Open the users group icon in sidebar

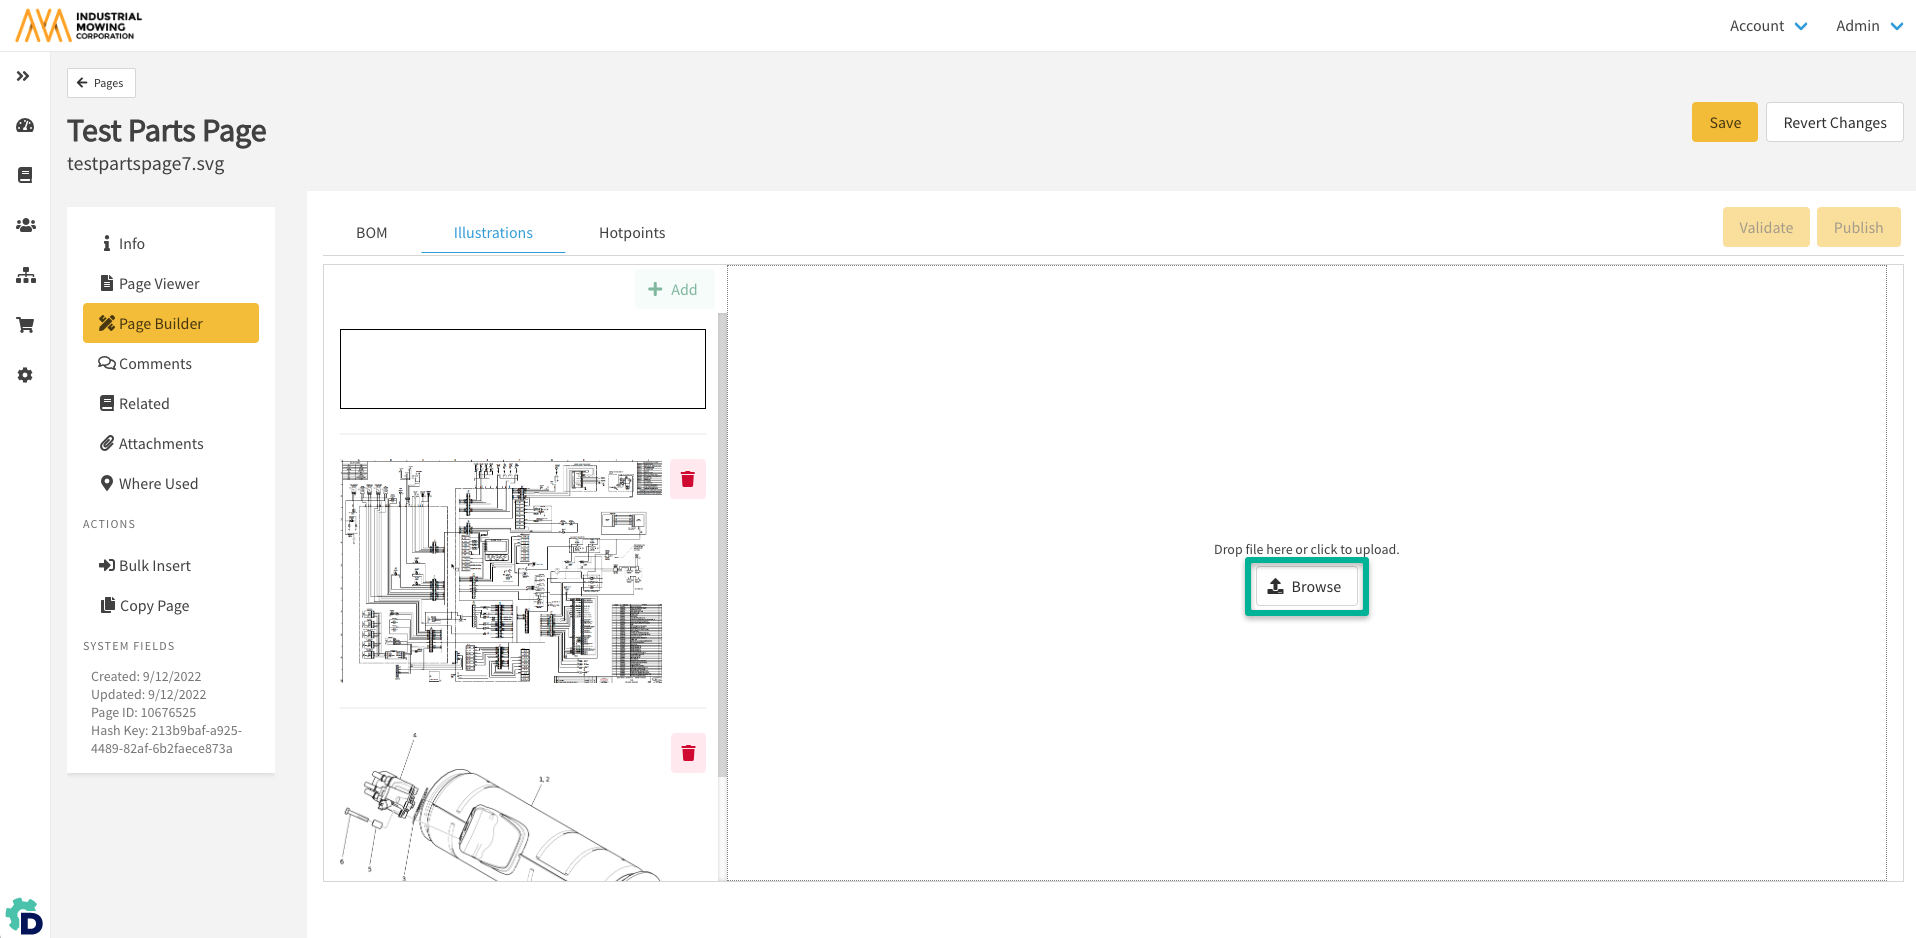pos(25,225)
